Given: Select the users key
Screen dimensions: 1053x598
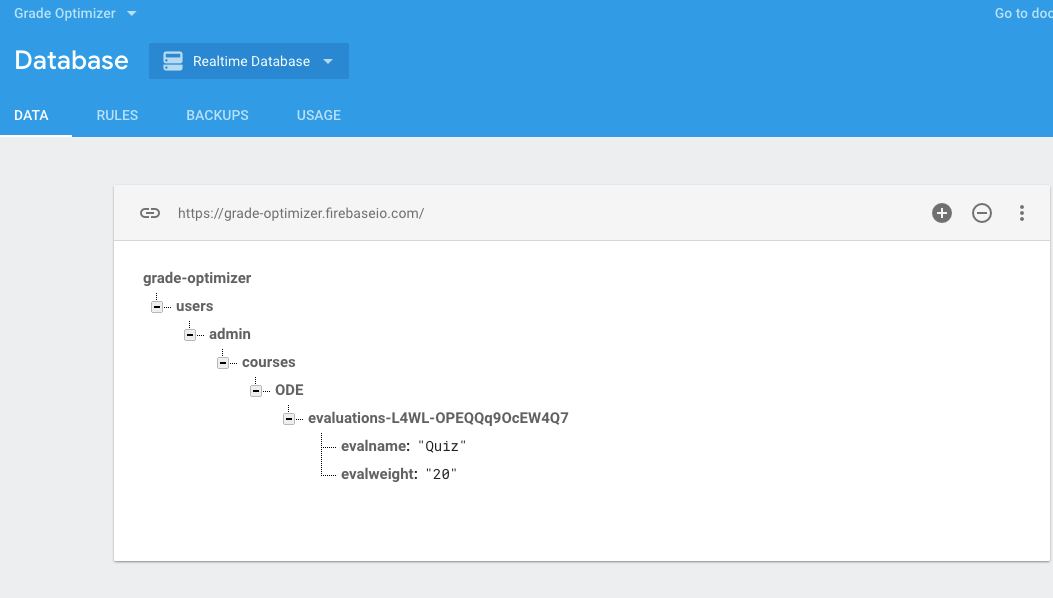Looking at the screenshot, I should [x=195, y=306].
